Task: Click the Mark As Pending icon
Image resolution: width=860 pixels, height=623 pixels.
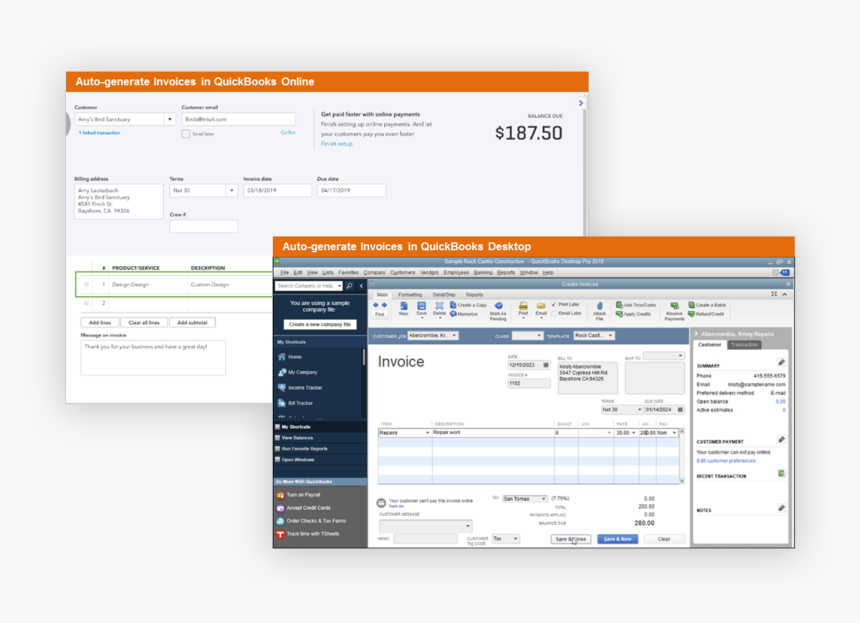Action: pyautogui.click(x=498, y=309)
